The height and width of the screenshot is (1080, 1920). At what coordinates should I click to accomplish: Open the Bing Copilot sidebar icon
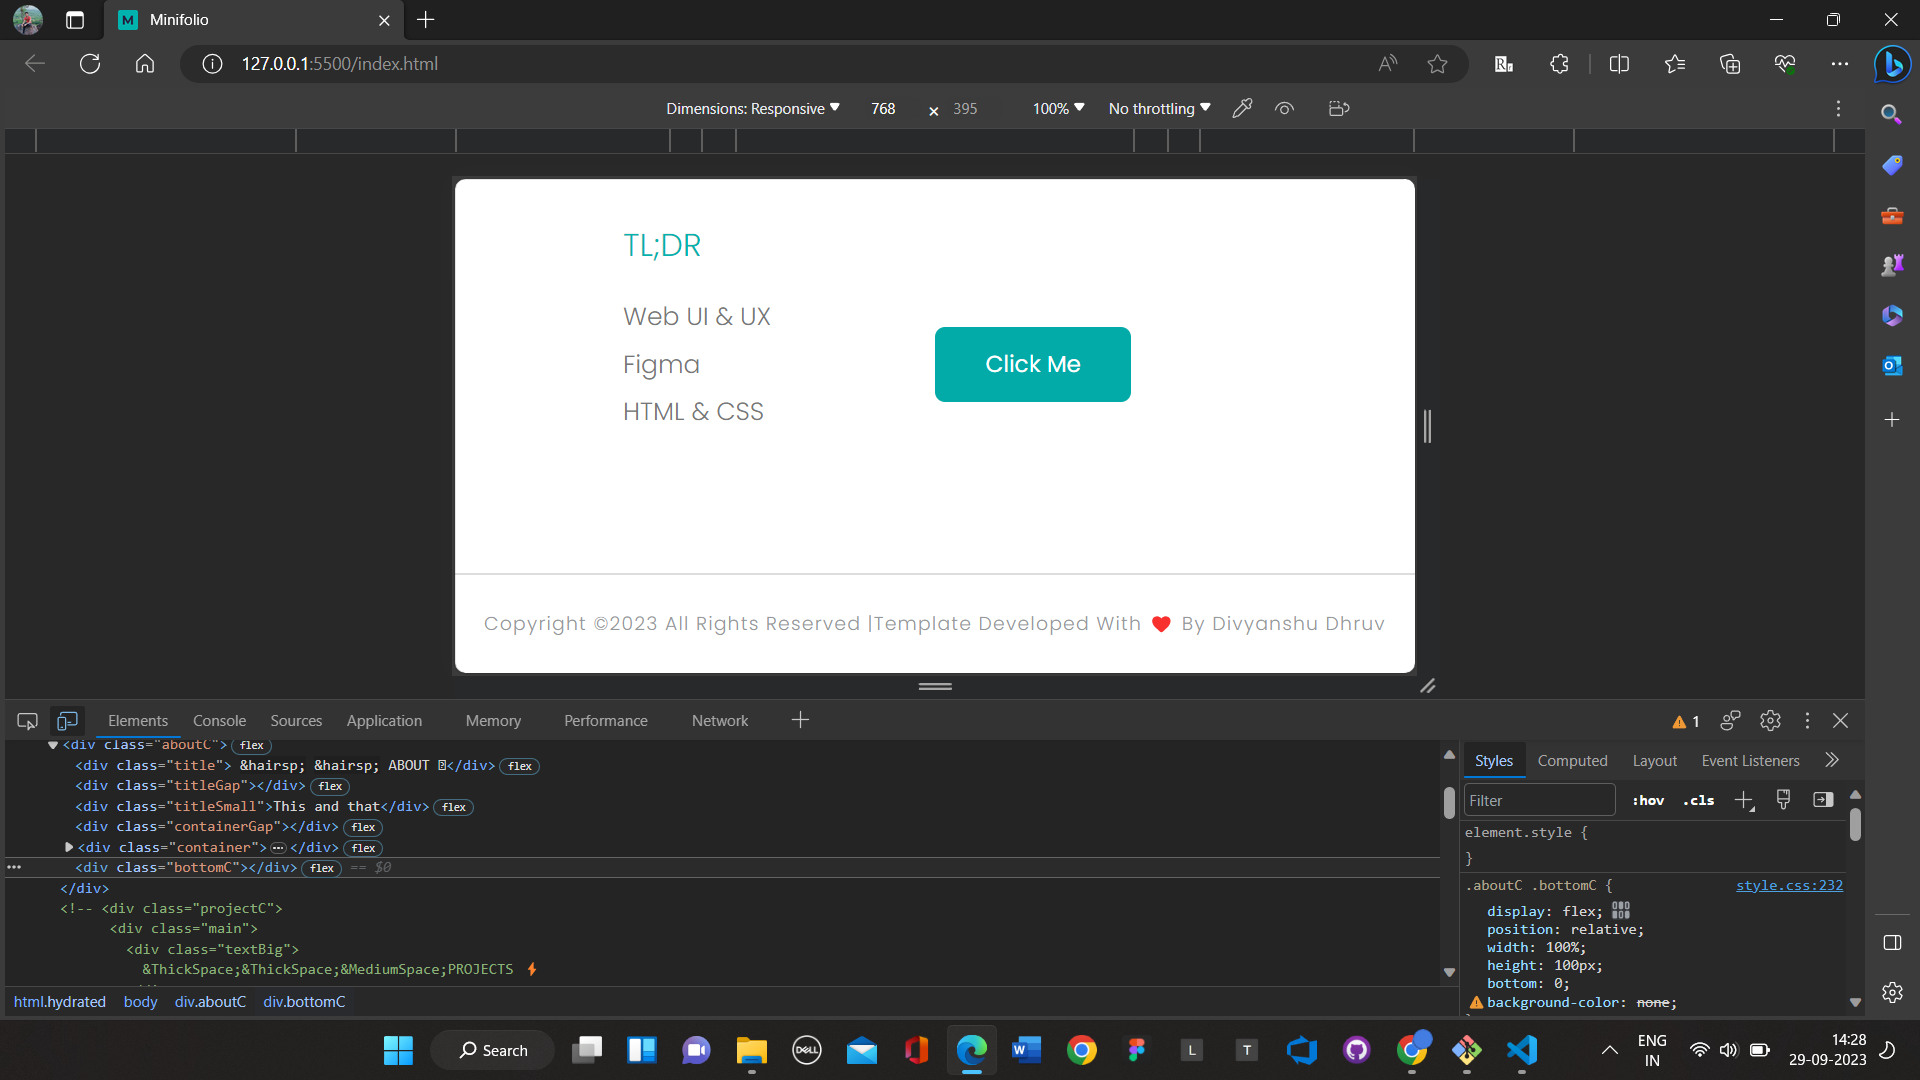pyautogui.click(x=1892, y=64)
